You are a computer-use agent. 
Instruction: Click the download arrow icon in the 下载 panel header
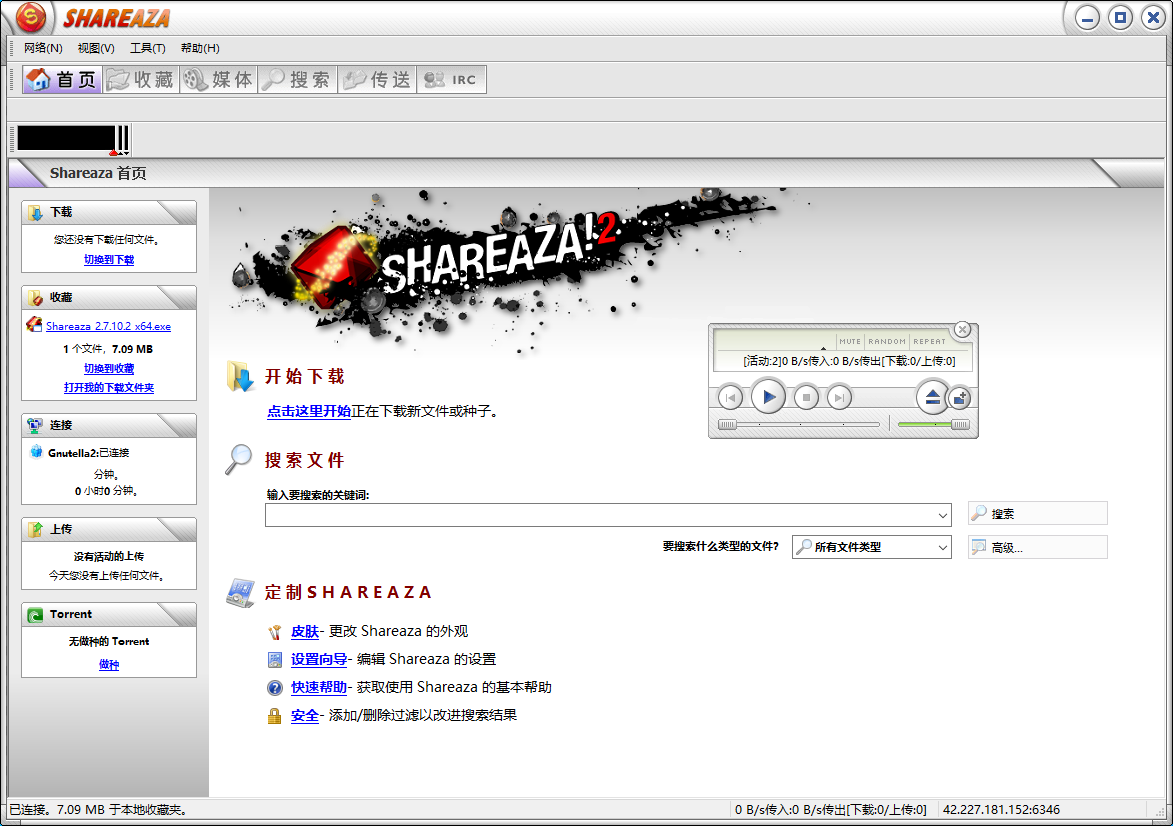pyautogui.click(x=35, y=213)
